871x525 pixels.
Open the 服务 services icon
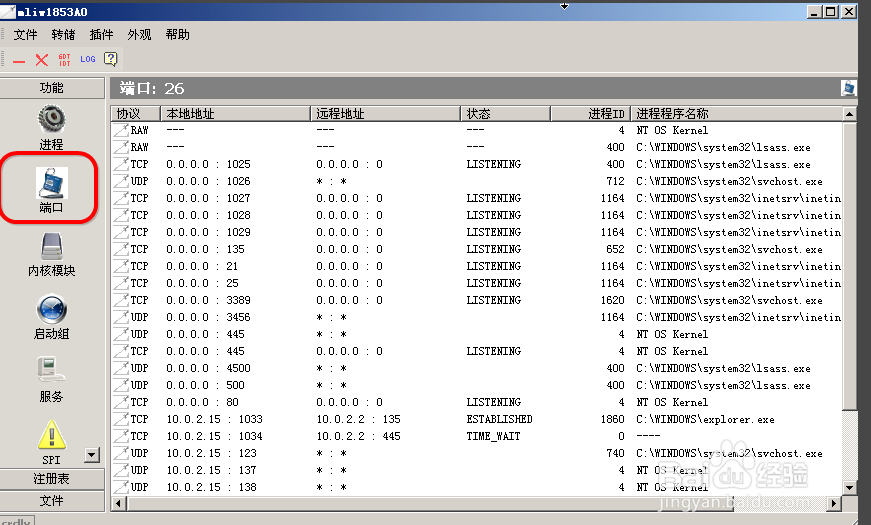[x=52, y=371]
